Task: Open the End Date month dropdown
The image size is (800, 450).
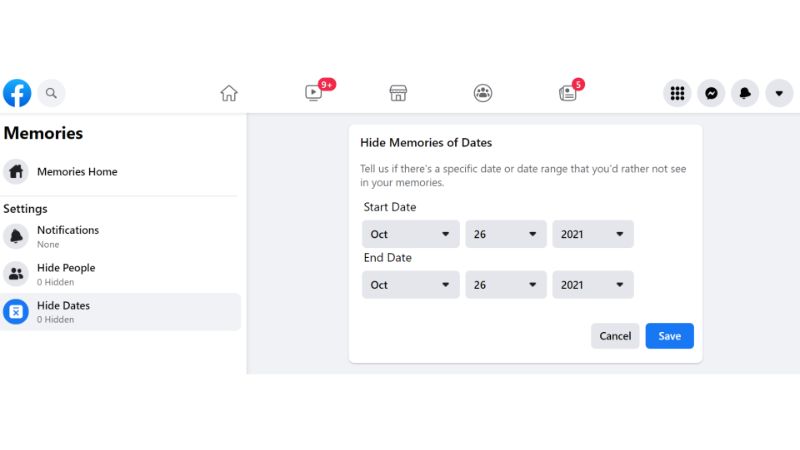Action: [x=411, y=285]
